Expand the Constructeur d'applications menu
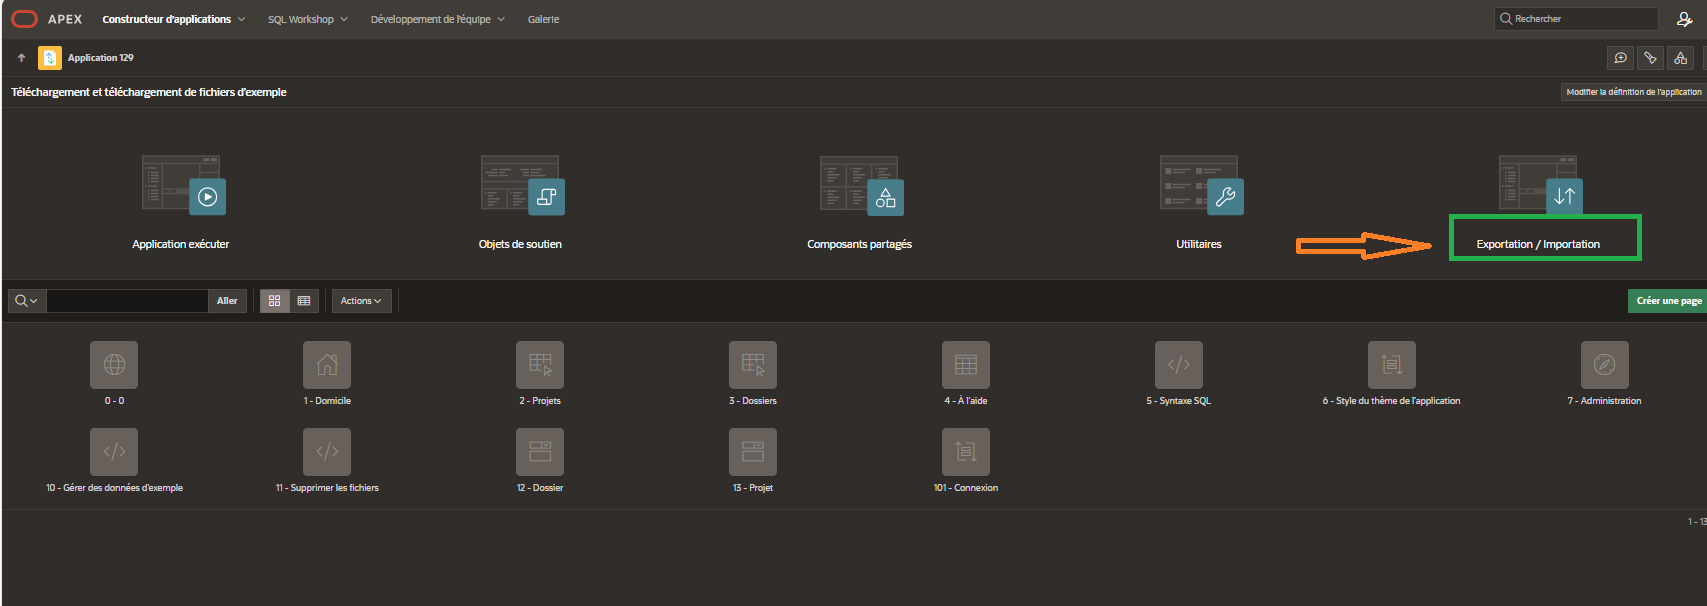Image resolution: width=1707 pixels, height=606 pixels. [173, 19]
